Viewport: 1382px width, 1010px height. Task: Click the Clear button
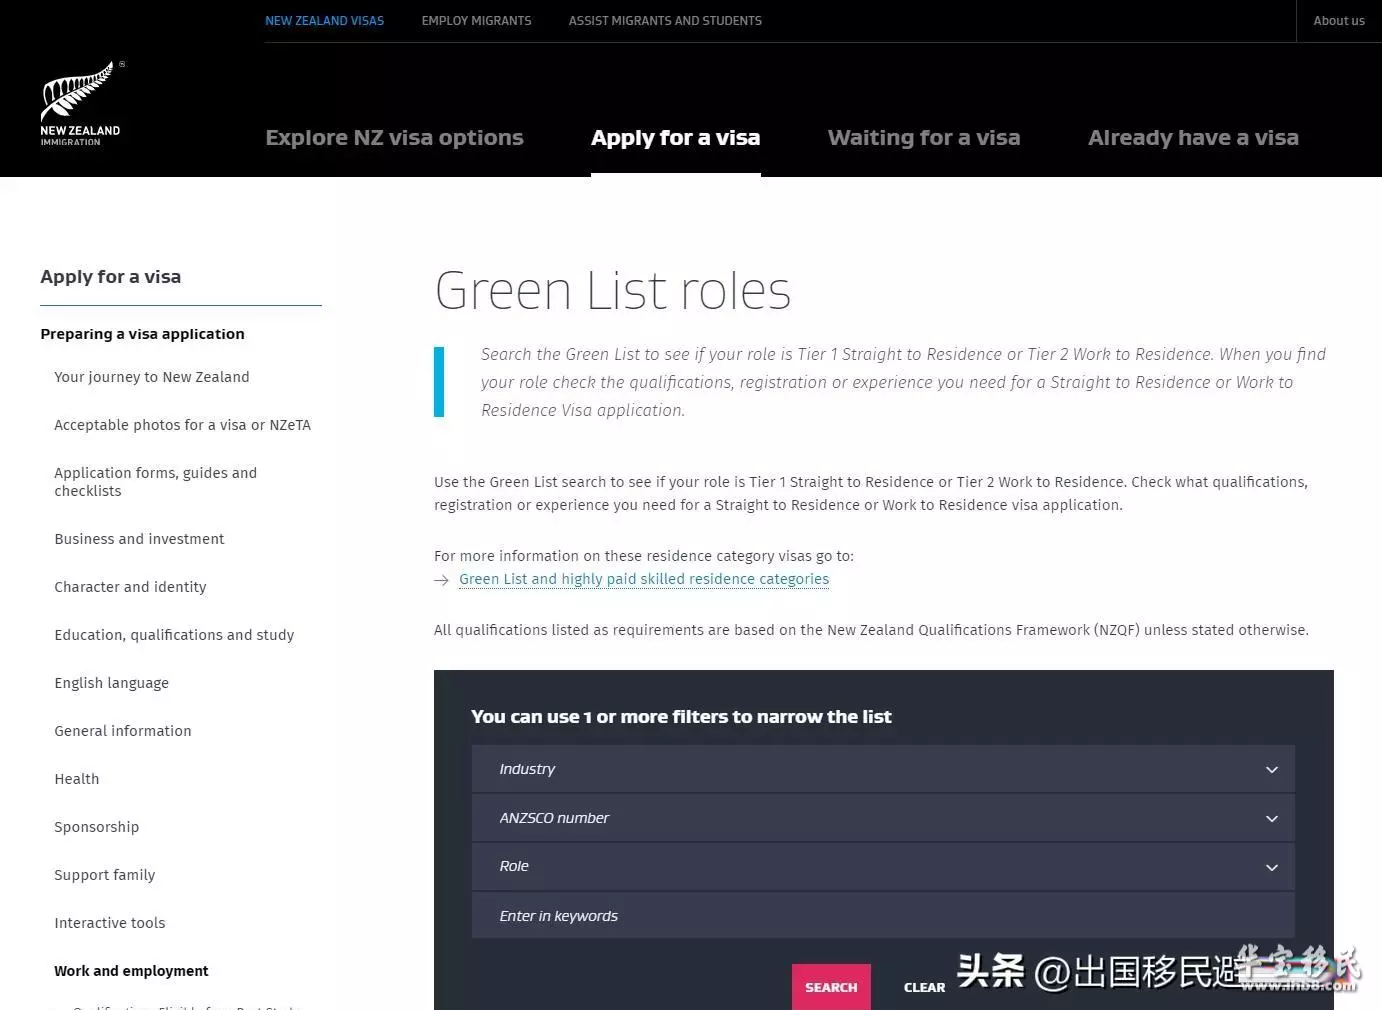(924, 987)
